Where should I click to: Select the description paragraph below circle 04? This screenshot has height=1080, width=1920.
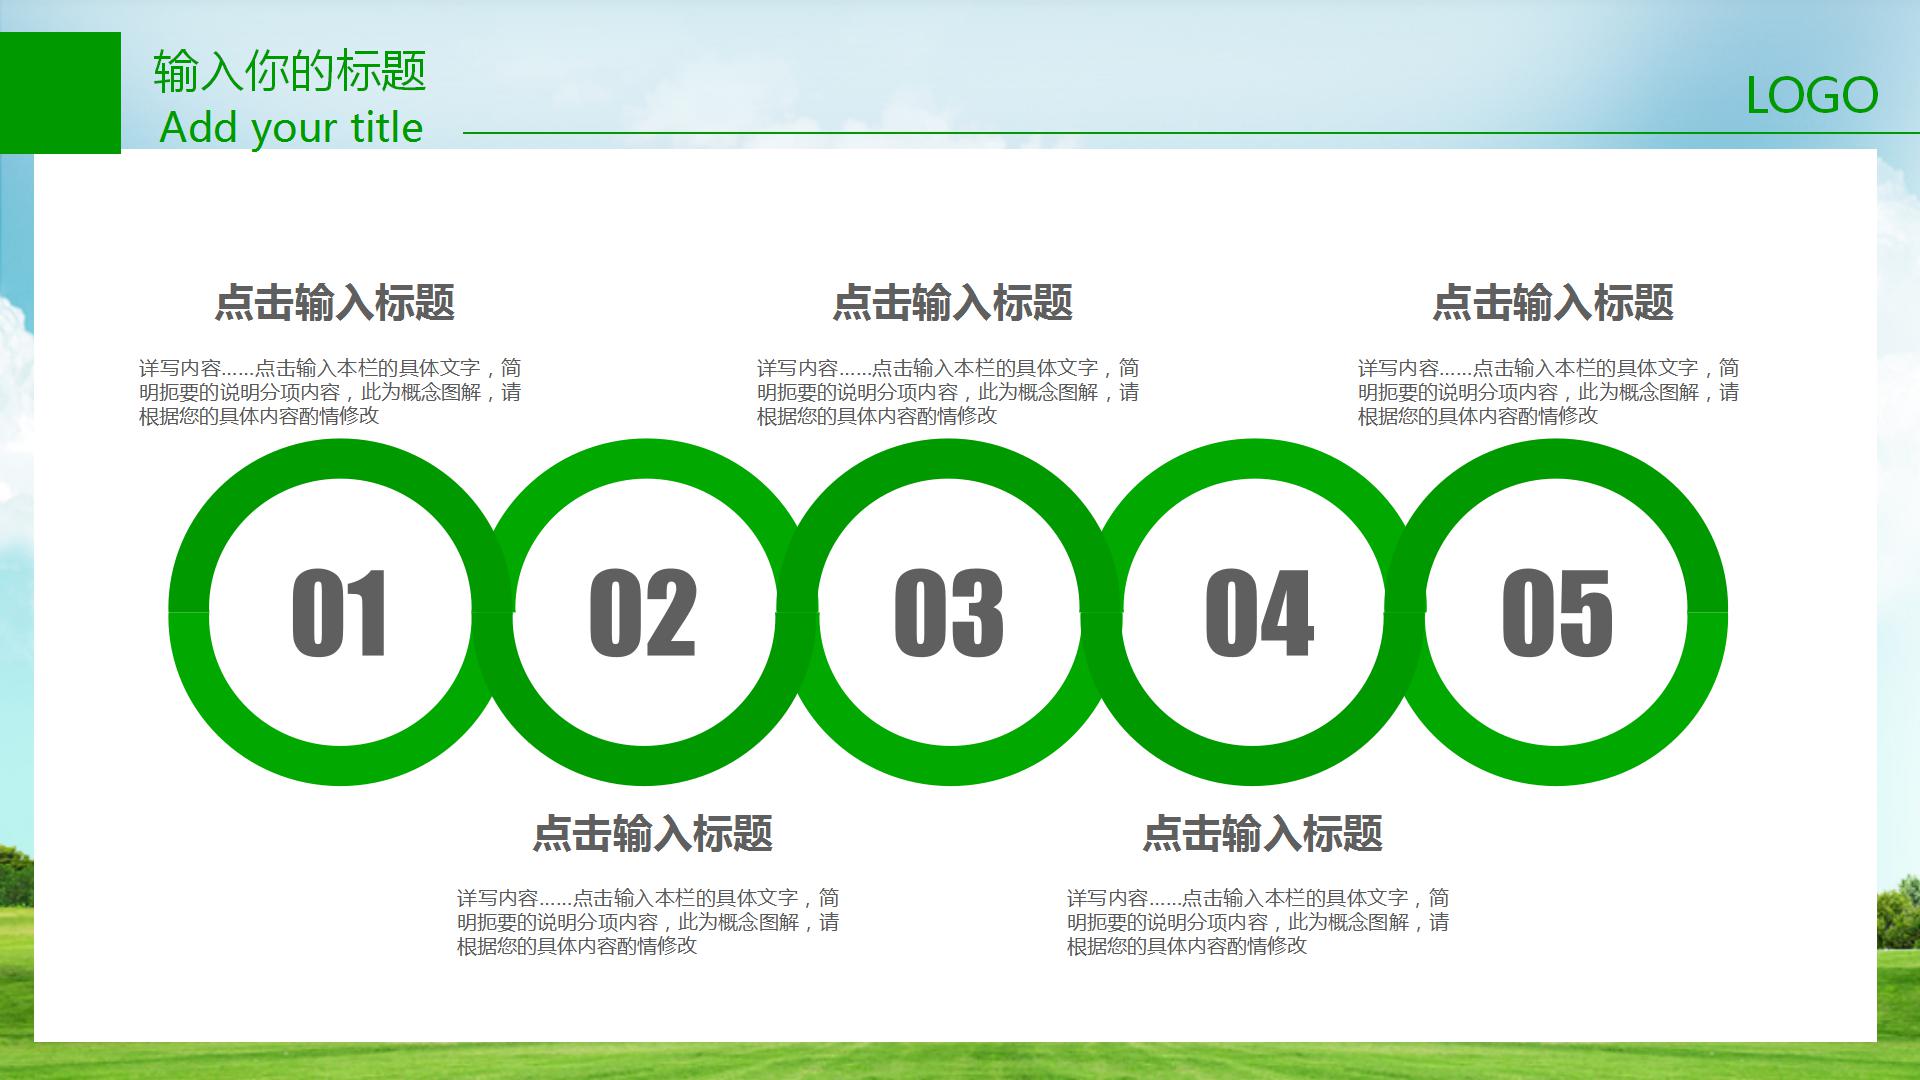(1258, 922)
